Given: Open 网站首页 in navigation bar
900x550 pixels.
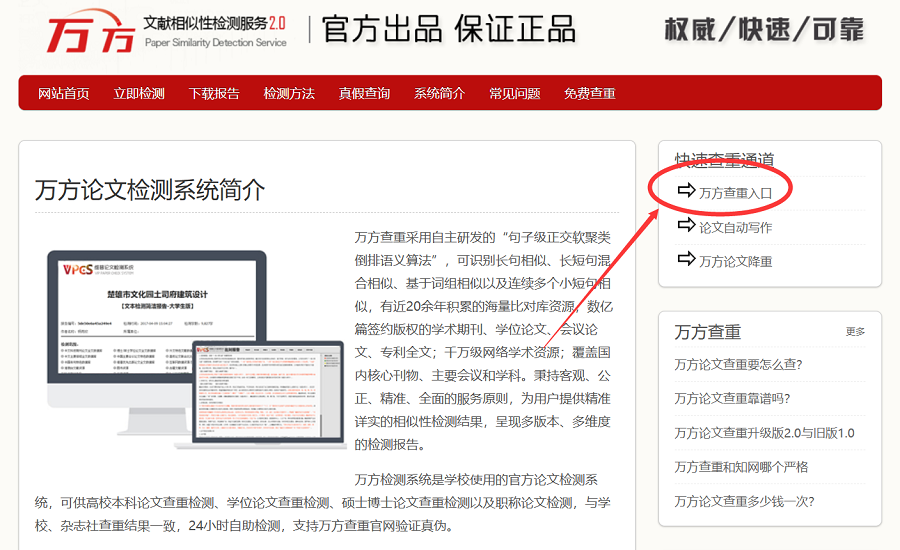Looking at the screenshot, I should (x=64, y=93).
